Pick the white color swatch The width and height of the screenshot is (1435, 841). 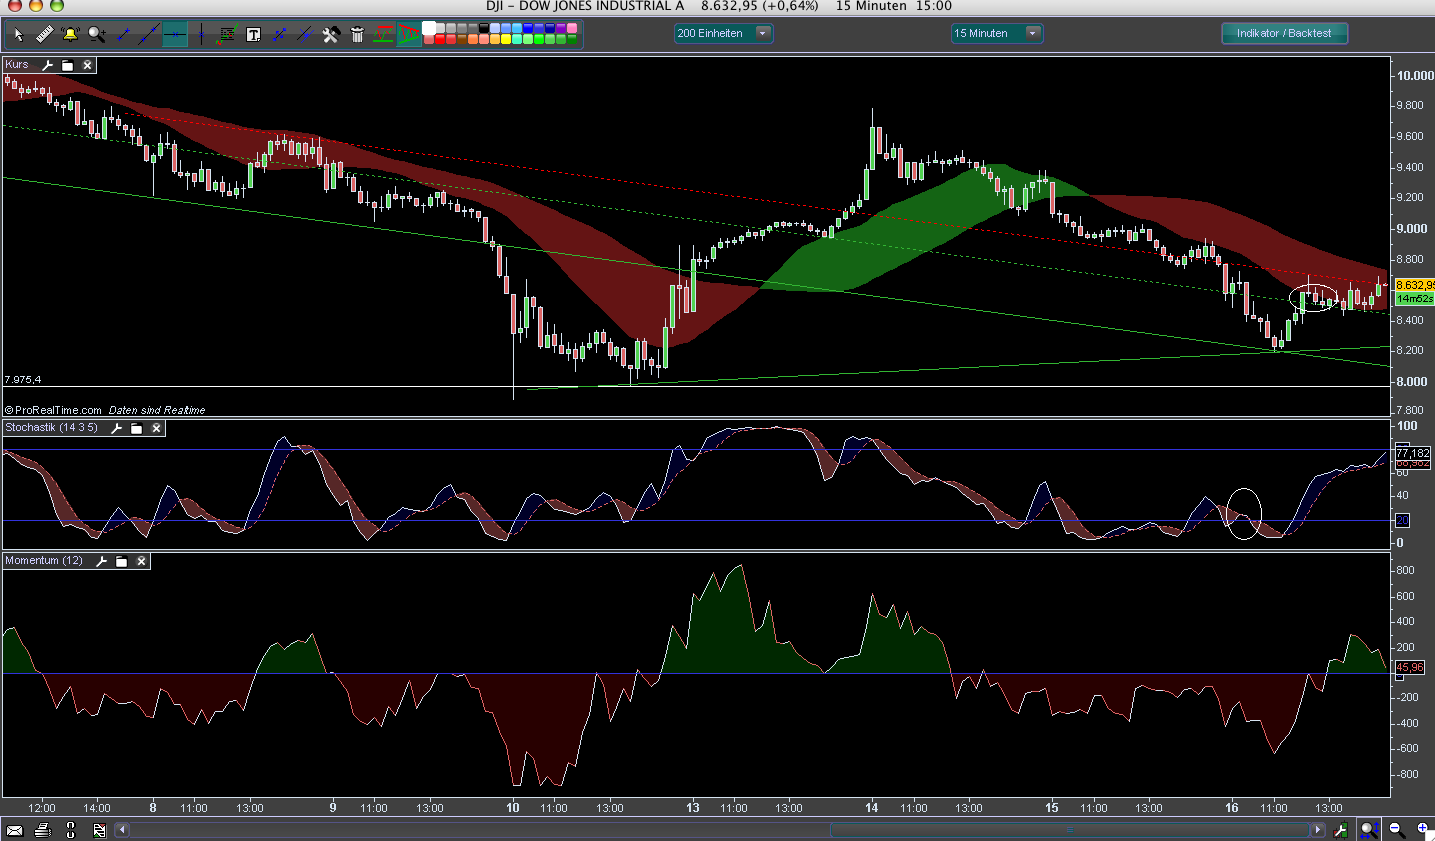[429, 28]
